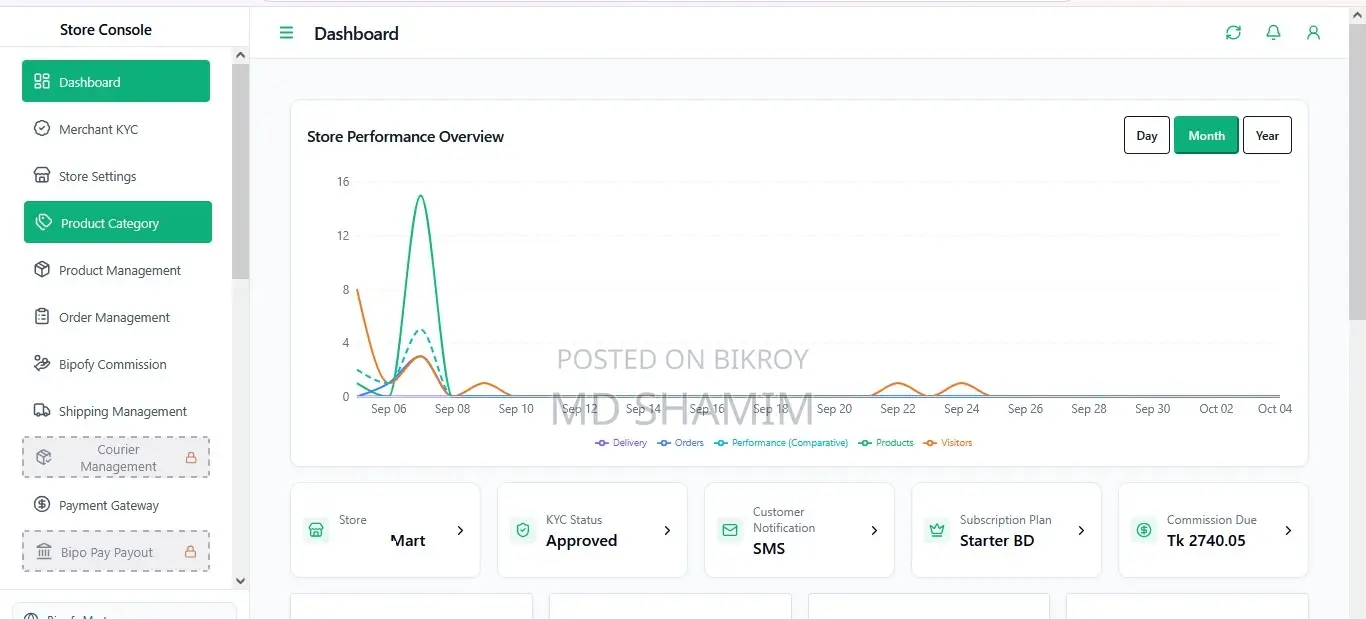Click the Courier Management cube icon
This screenshot has height=619, width=1366.
[44, 457]
